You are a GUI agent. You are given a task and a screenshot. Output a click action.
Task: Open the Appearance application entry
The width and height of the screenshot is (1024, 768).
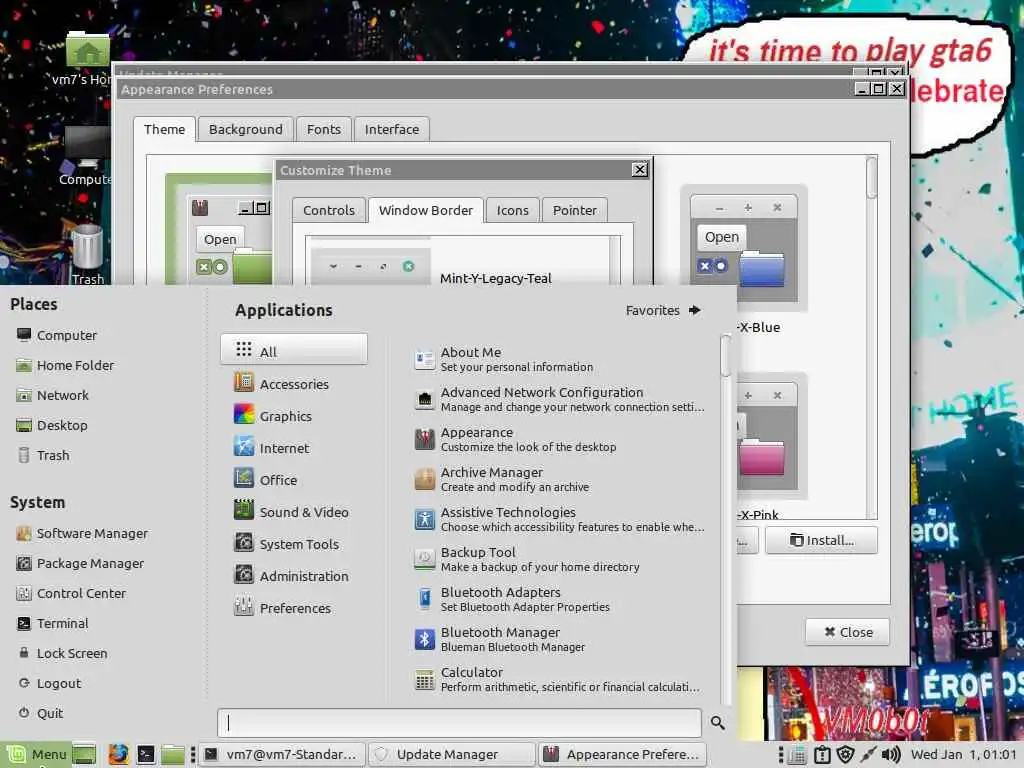tap(559, 439)
